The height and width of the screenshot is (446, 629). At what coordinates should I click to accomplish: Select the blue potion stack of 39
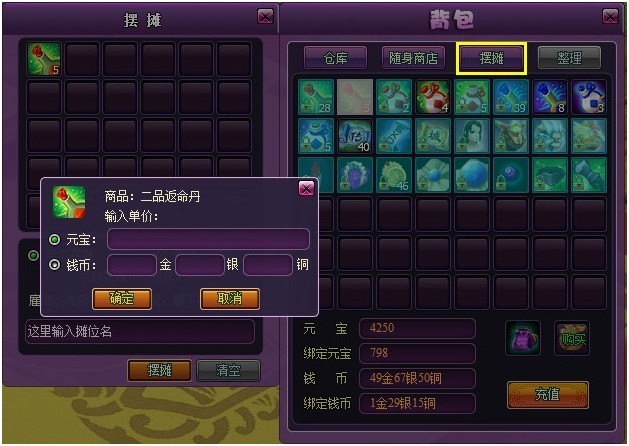point(511,97)
